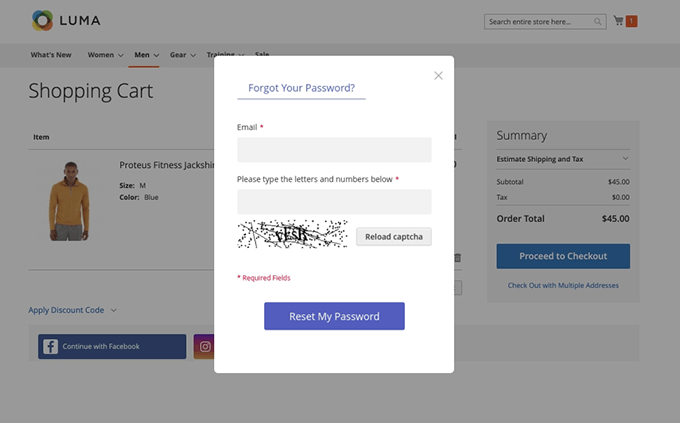Click the cart item count badge
The width and height of the screenshot is (680, 423).
[x=631, y=21]
